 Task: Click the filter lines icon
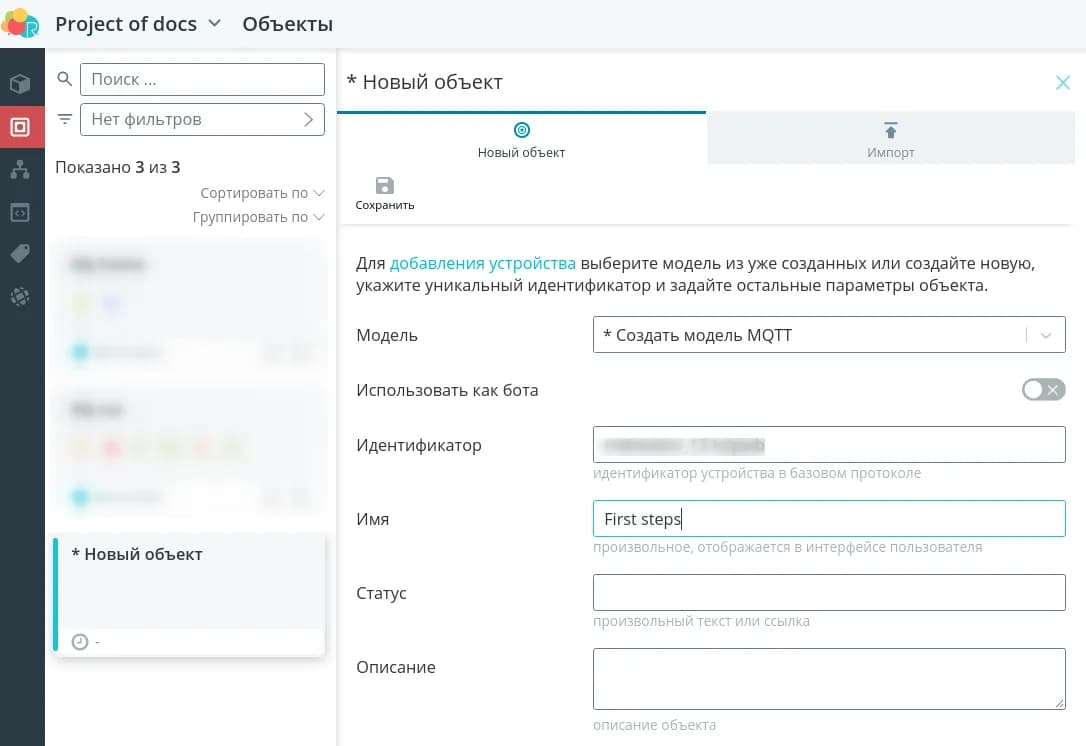pos(65,119)
